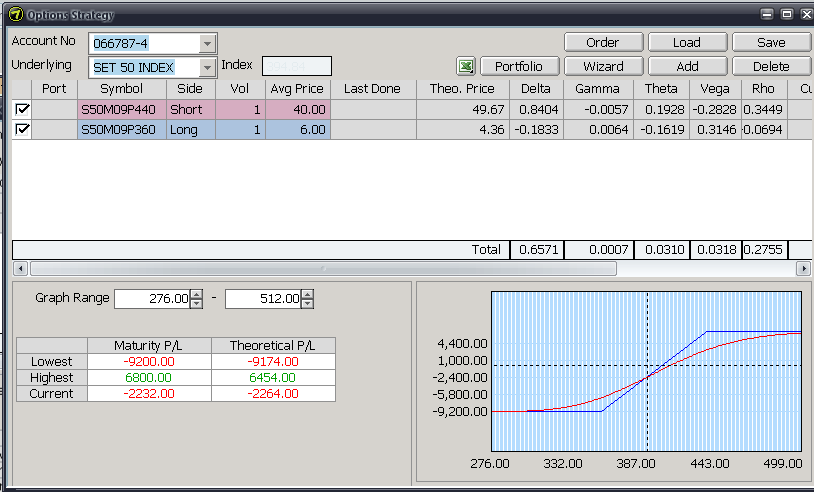Click the Options Strategy app logo icon

[16, 14]
